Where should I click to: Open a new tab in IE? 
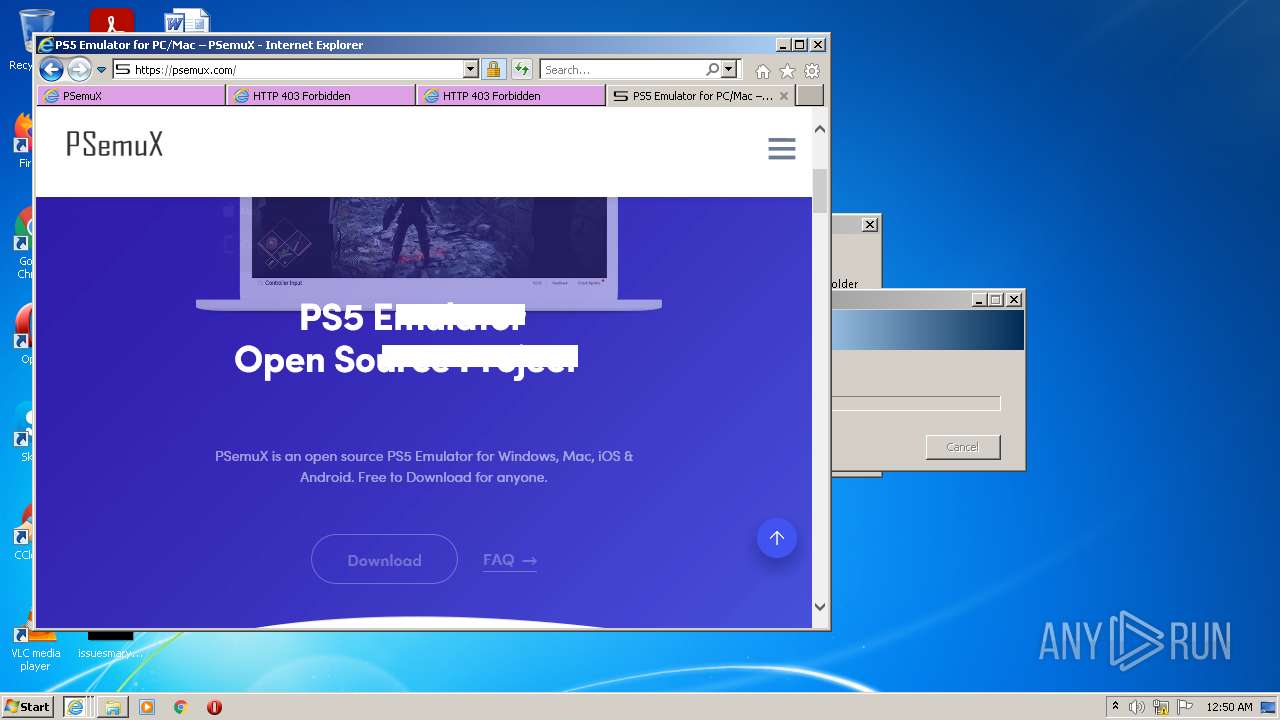point(810,96)
